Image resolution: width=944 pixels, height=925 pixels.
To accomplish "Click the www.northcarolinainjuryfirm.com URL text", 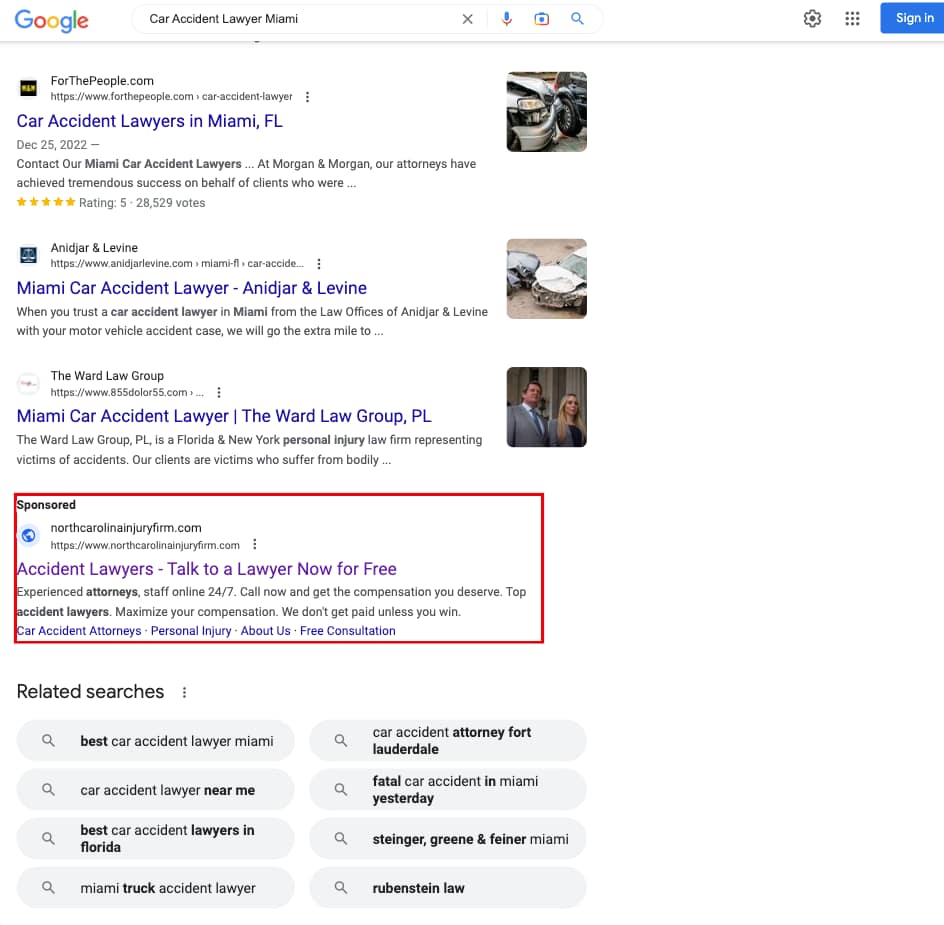I will (145, 546).
